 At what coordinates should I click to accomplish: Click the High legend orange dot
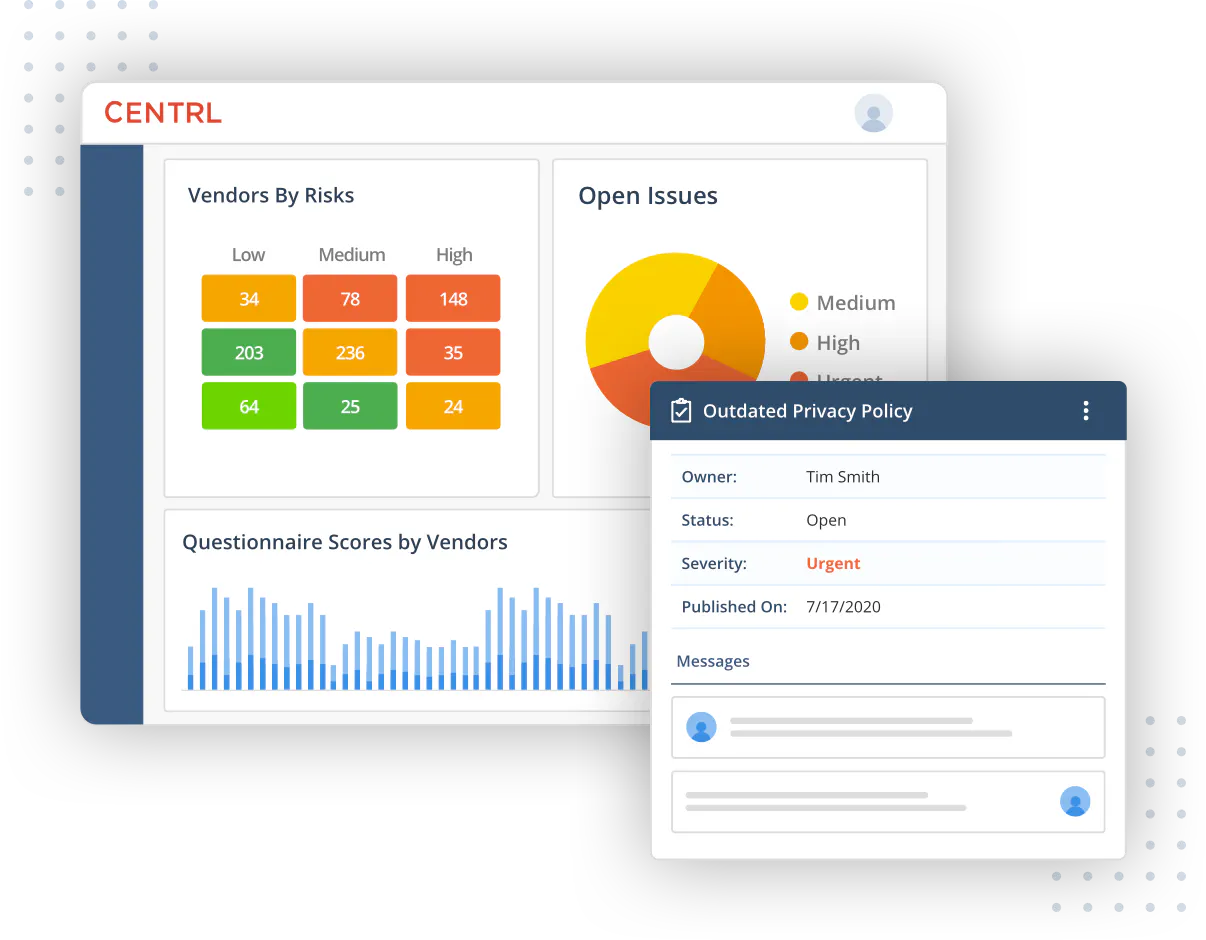[799, 342]
